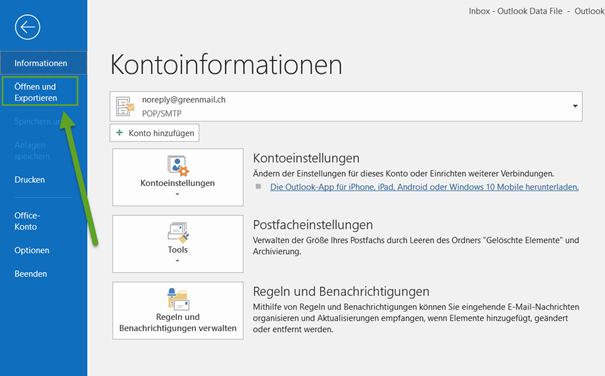Click the Tools mailbox cleanup icon
Screen dimensions: 605x376
(x=178, y=232)
